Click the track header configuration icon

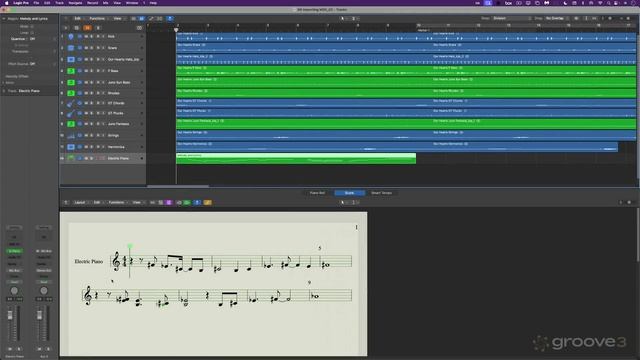139,28
